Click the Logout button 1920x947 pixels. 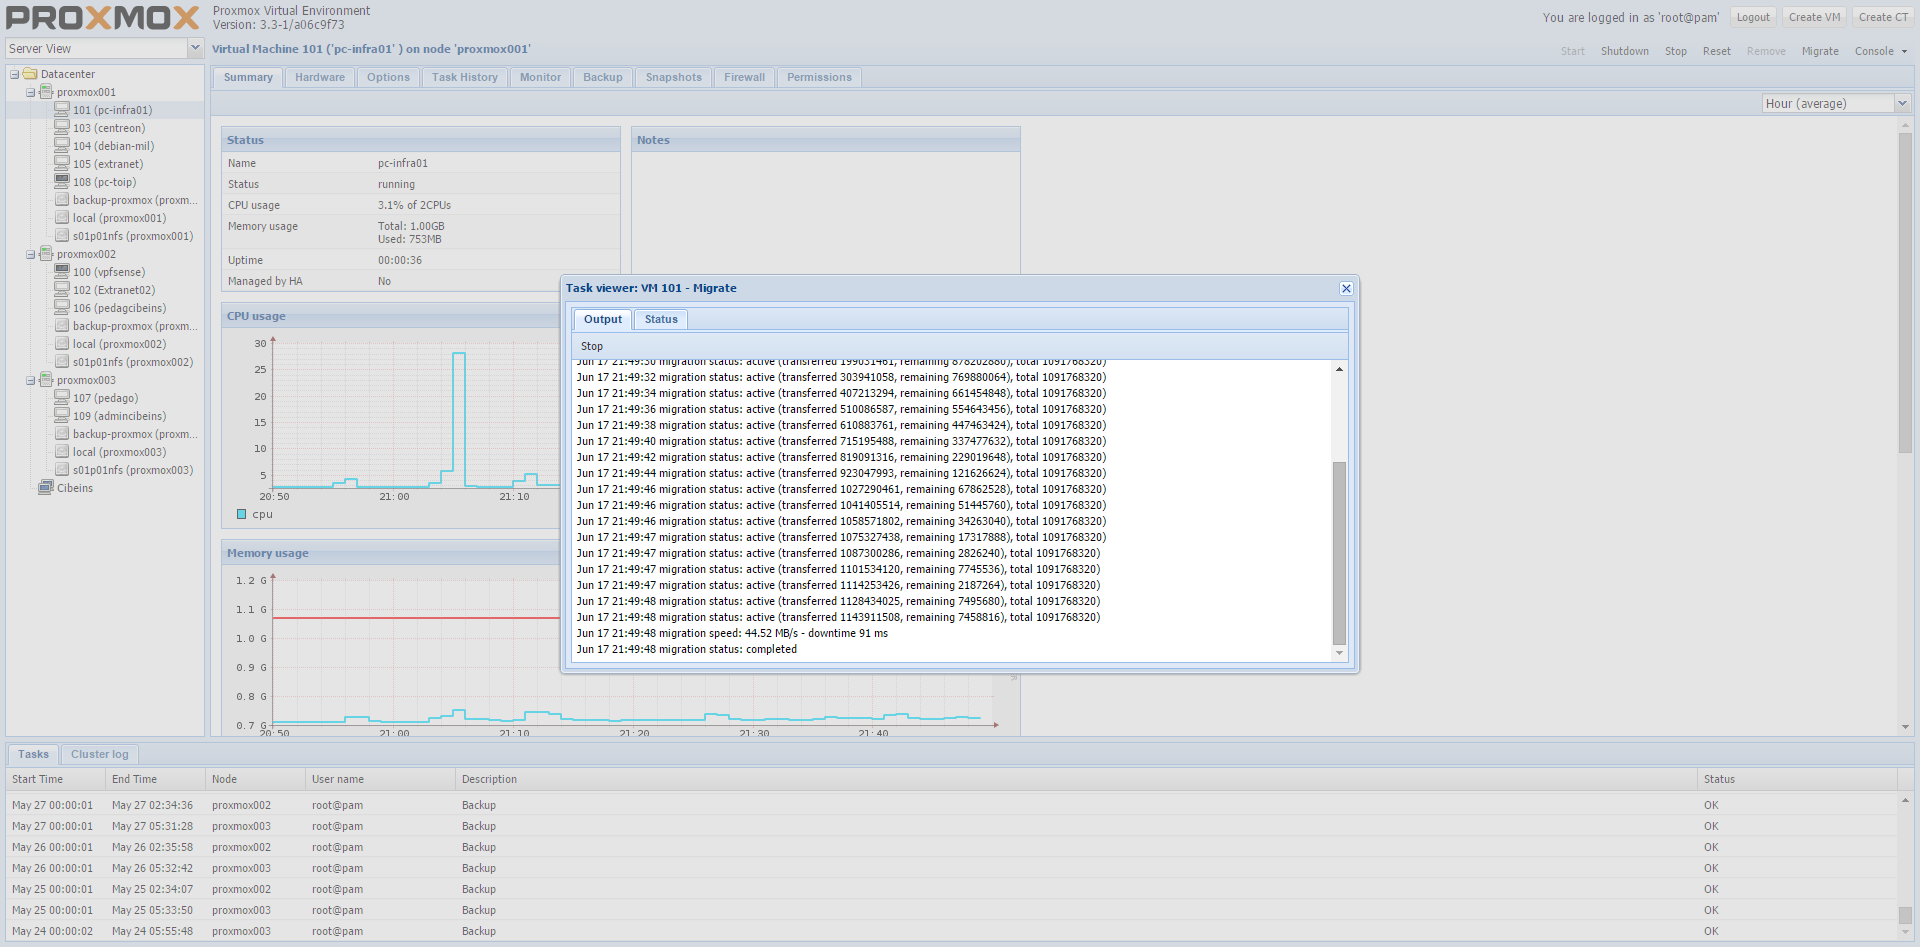1753,17
